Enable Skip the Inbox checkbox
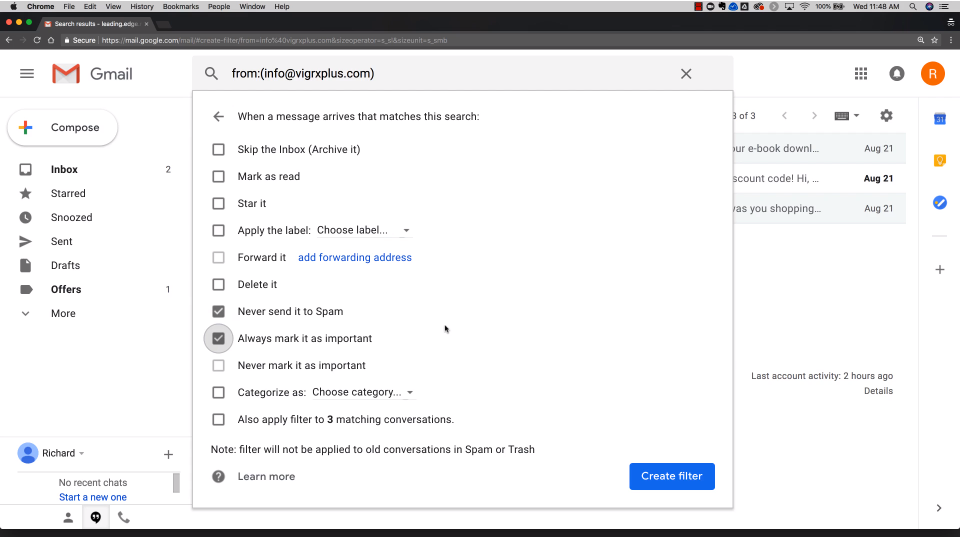This screenshot has width=960, height=537. pos(218,149)
